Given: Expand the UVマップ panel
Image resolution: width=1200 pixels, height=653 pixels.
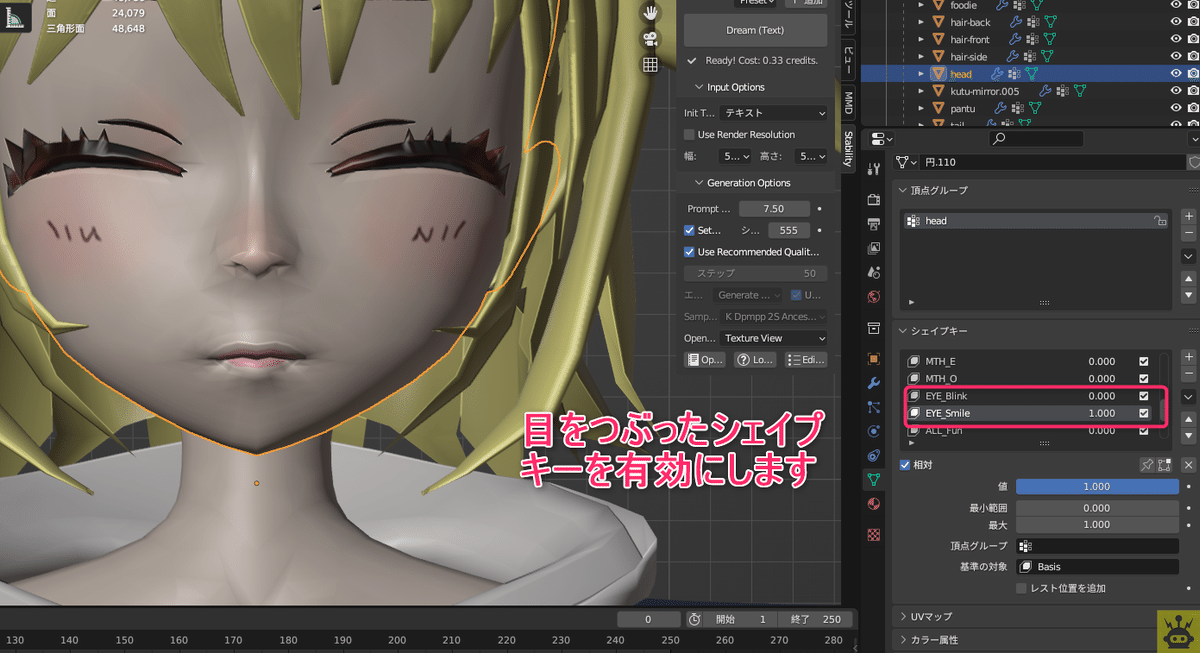Looking at the screenshot, I should pos(903,616).
